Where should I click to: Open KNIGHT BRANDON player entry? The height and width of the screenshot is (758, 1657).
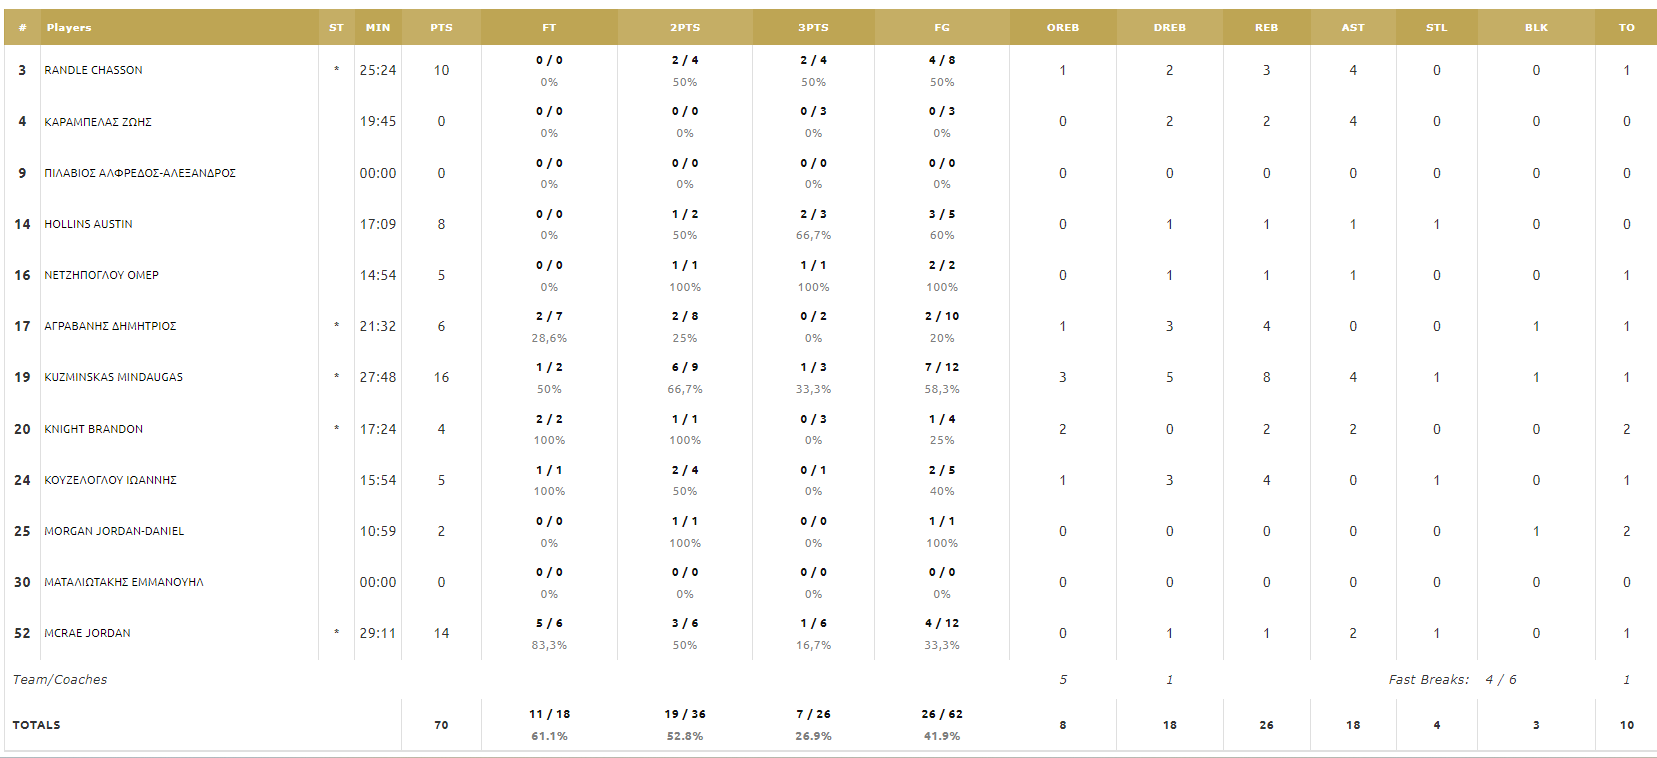click(93, 429)
